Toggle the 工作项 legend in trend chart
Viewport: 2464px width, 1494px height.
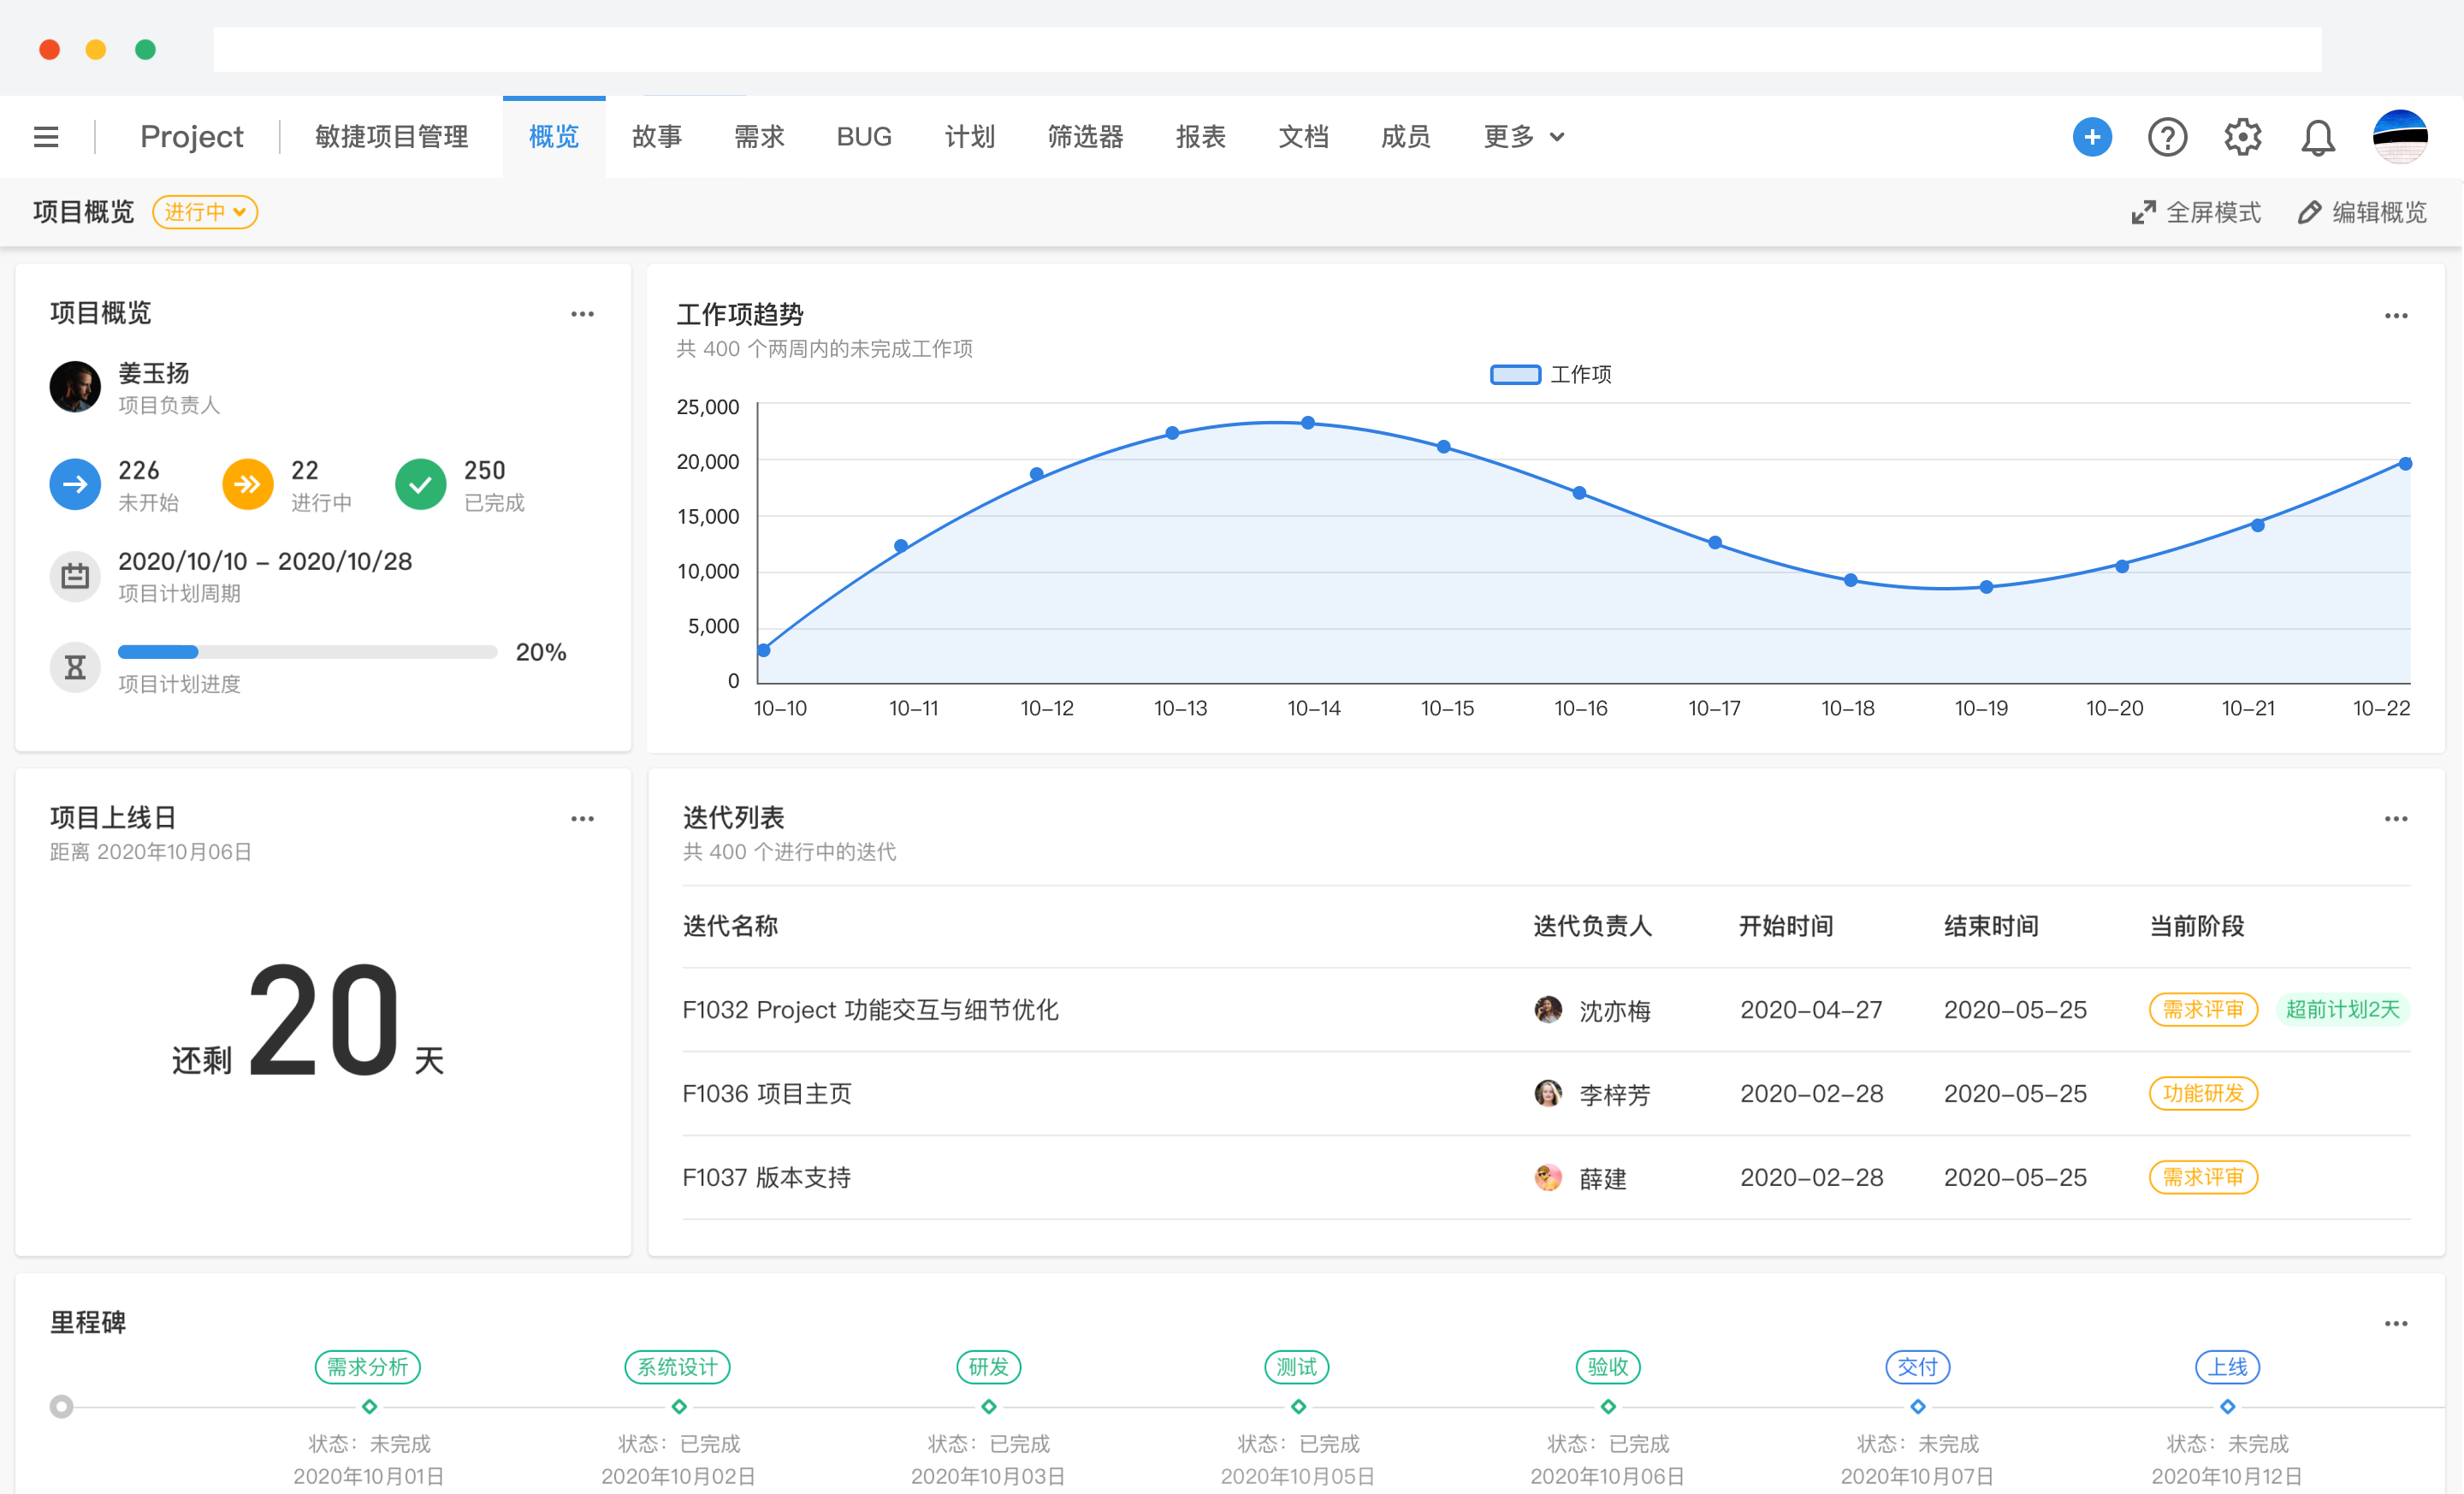(1550, 374)
